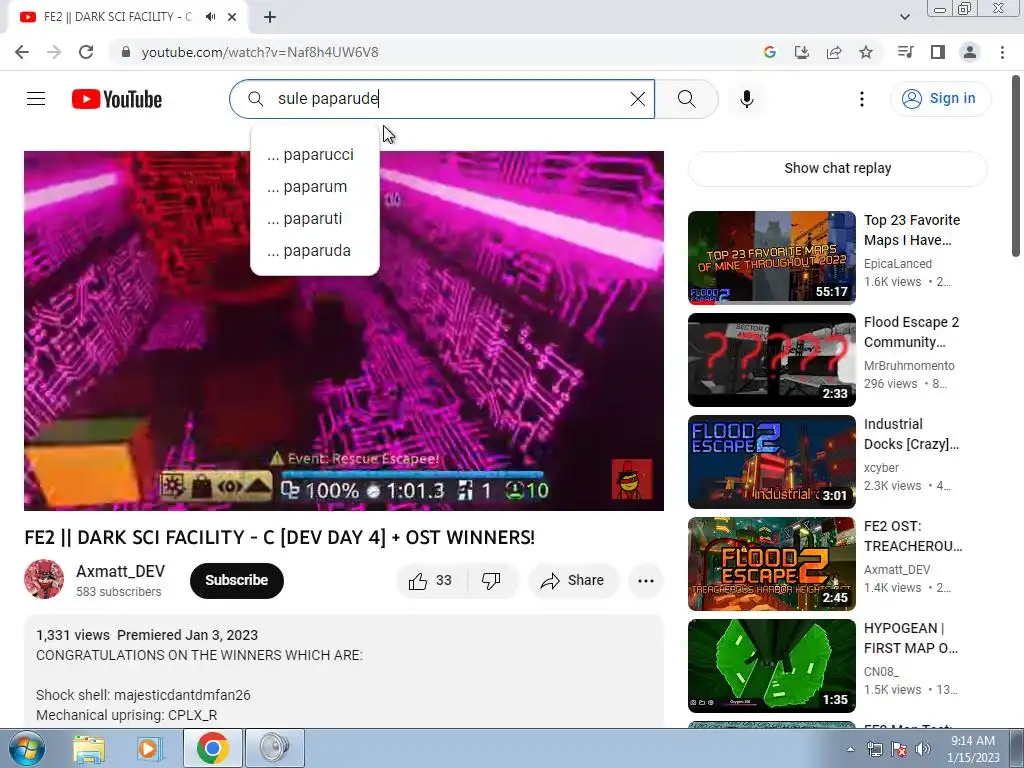
Task: Open taskbar clock and date
Action: pyautogui.click(x=972, y=749)
